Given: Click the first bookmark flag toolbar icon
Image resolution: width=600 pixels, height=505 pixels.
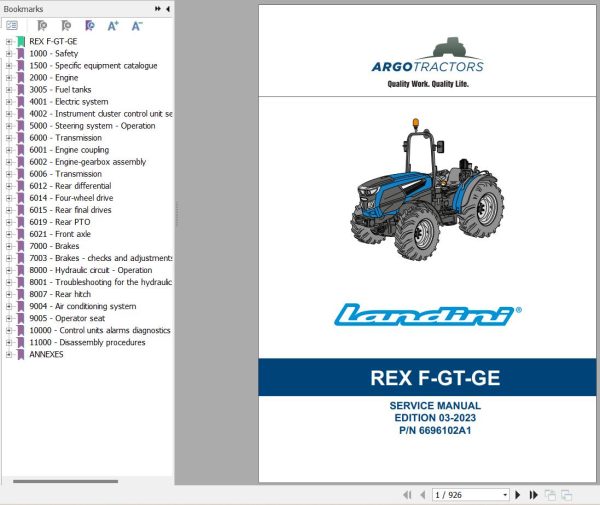Looking at the screenshot, I should tap(42, 26).
